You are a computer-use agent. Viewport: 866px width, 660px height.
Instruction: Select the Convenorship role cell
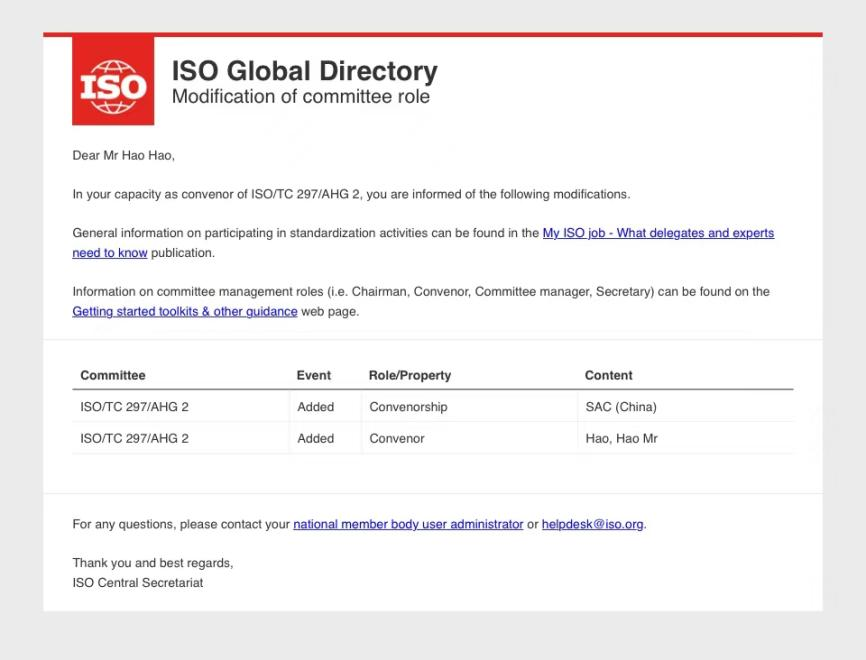(408, 407)
